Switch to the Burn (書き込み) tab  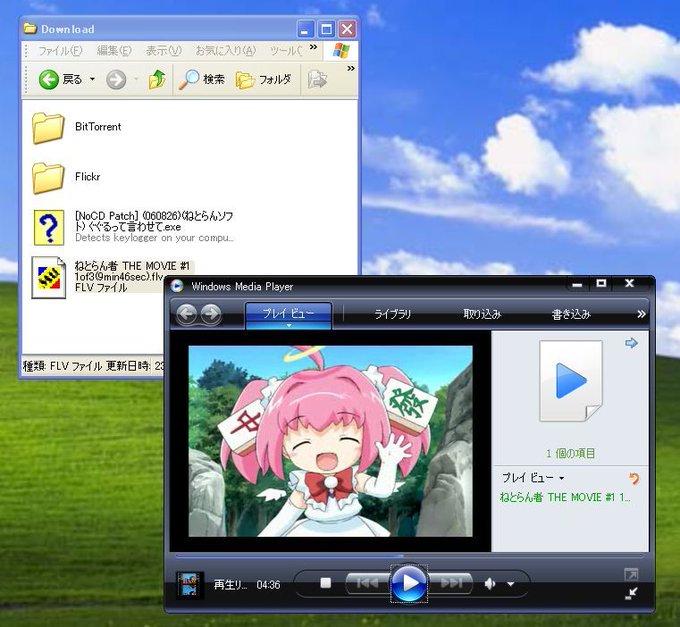point(571,314)
